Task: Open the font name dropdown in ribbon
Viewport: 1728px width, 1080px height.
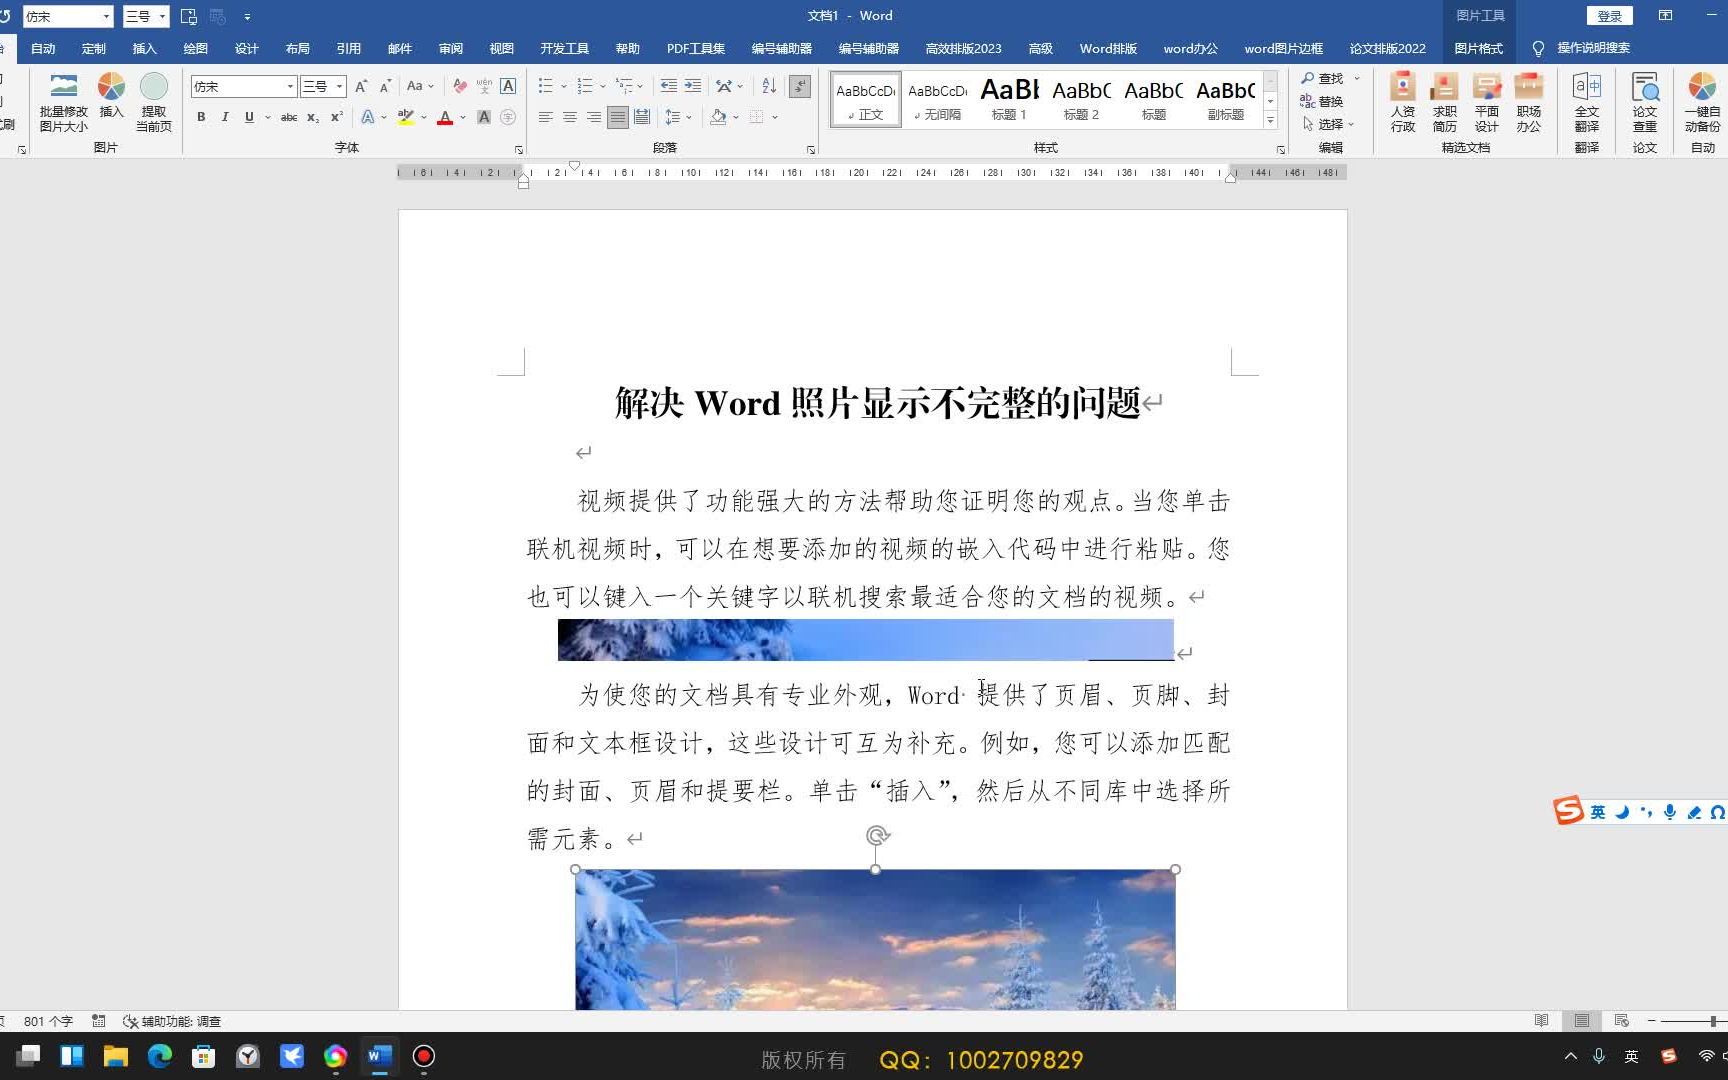Action: tap(290, 86)
